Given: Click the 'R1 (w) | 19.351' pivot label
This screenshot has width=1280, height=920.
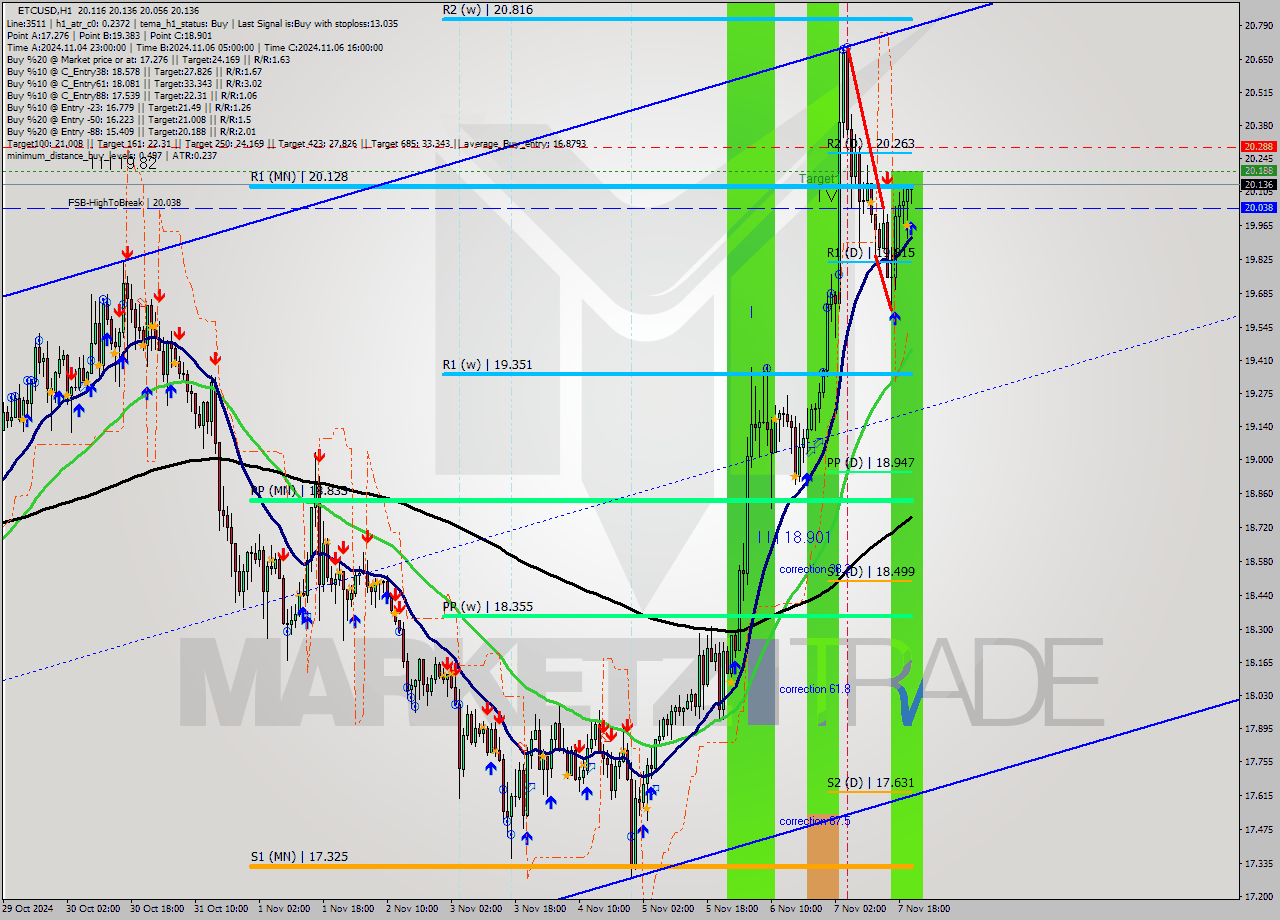Looking at the screenshot, I should click(x=487, y=365).
